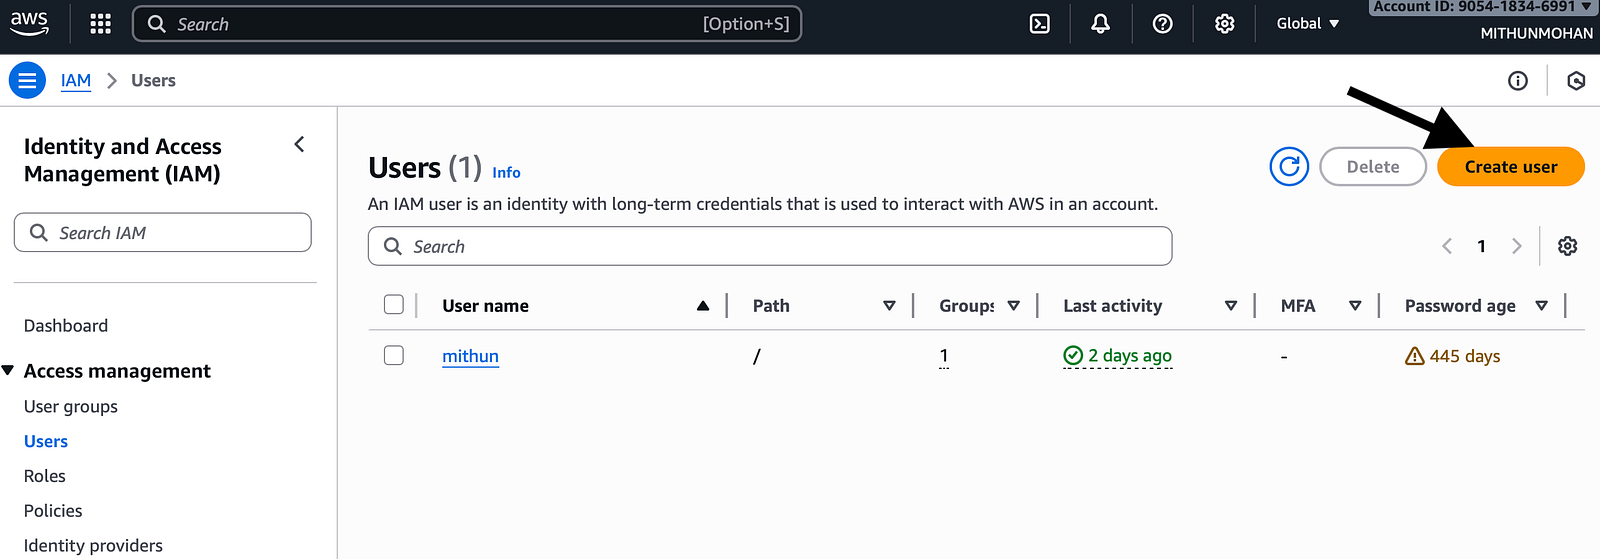Screen dimensions: 1600x559
Task: Open Users in side navigation
Action: (46, 442)
